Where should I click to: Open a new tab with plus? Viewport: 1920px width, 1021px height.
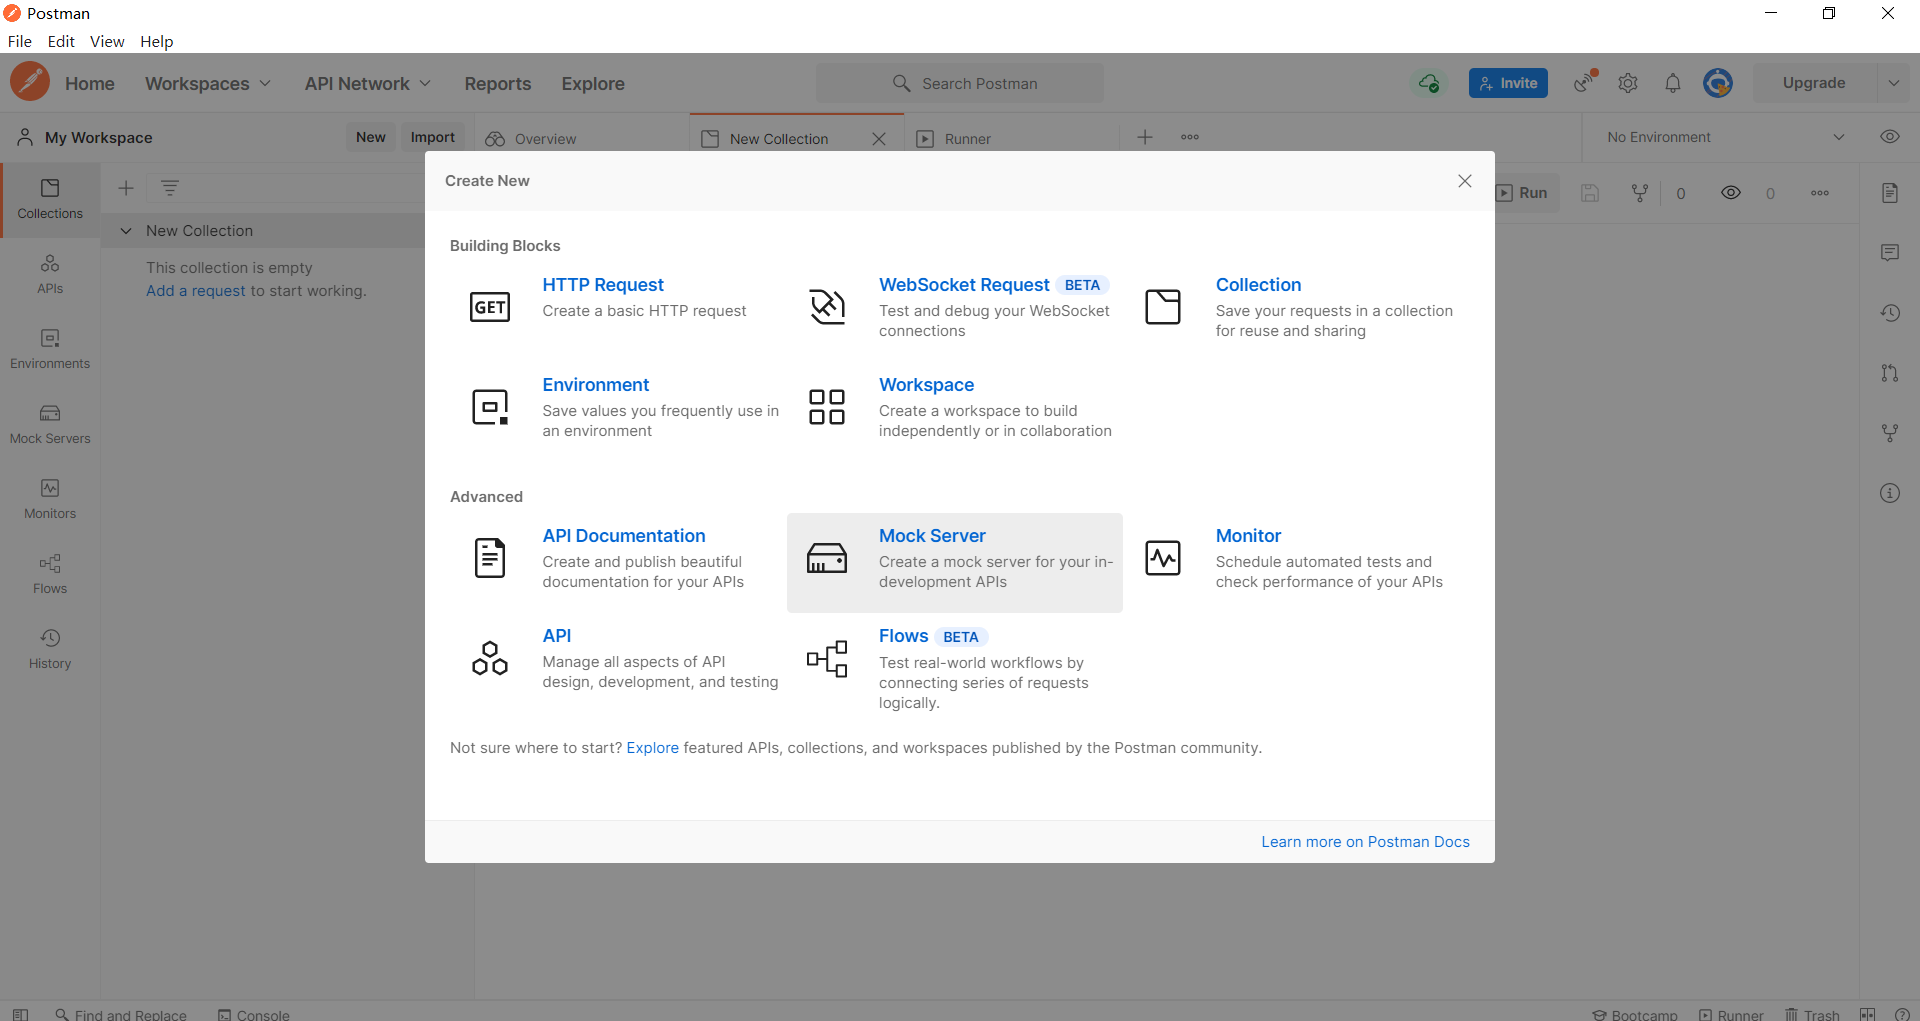tap(1145, 138)
